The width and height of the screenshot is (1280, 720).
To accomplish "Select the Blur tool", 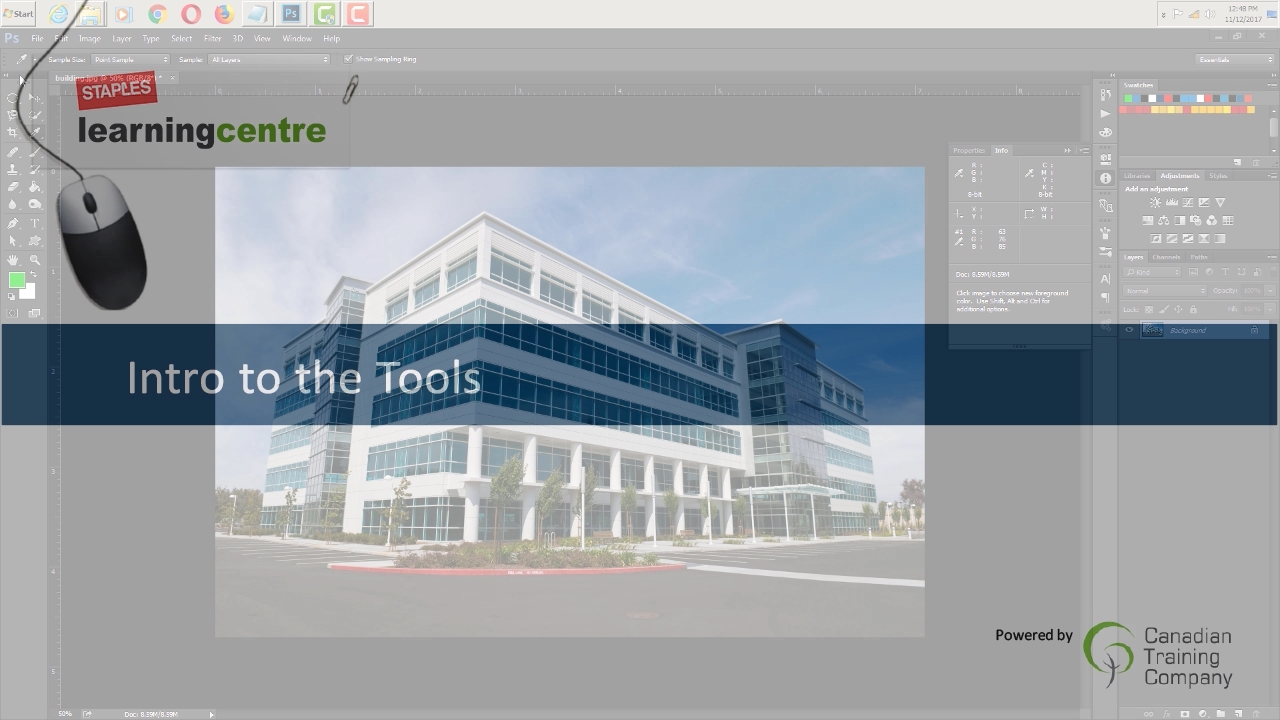I will click(x=13, y=204).
